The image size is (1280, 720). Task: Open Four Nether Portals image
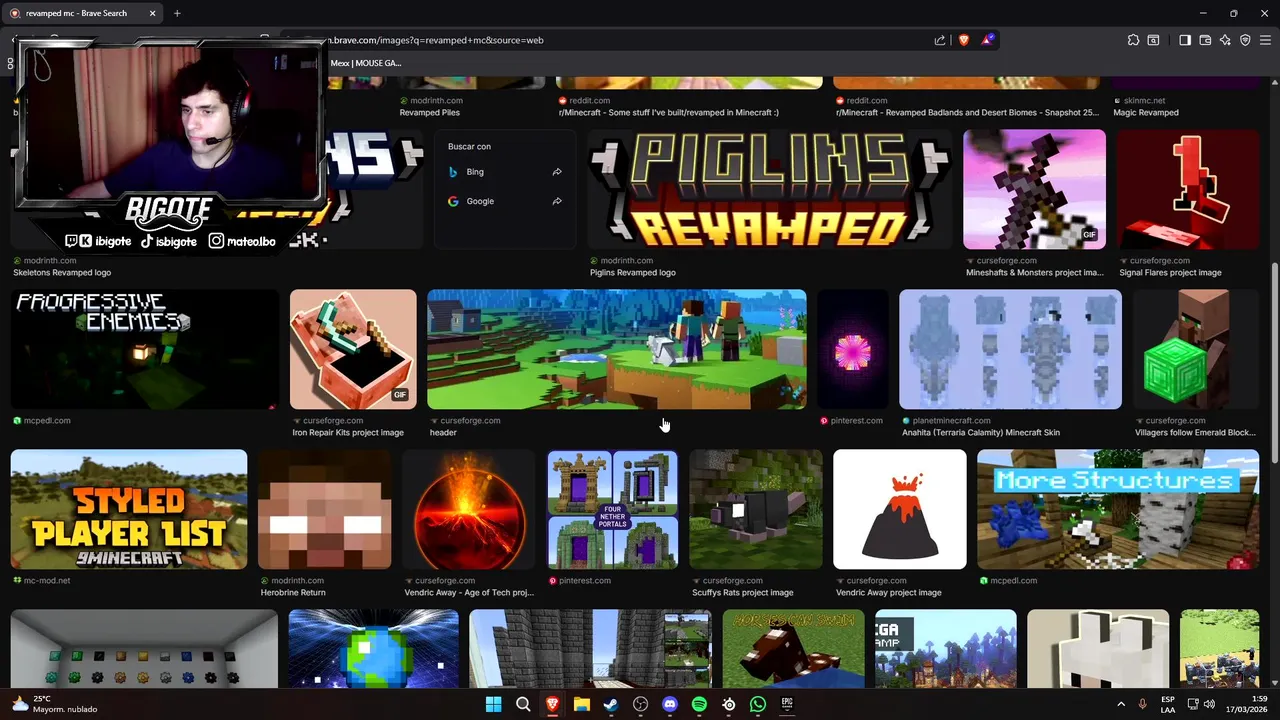[612, 509]
